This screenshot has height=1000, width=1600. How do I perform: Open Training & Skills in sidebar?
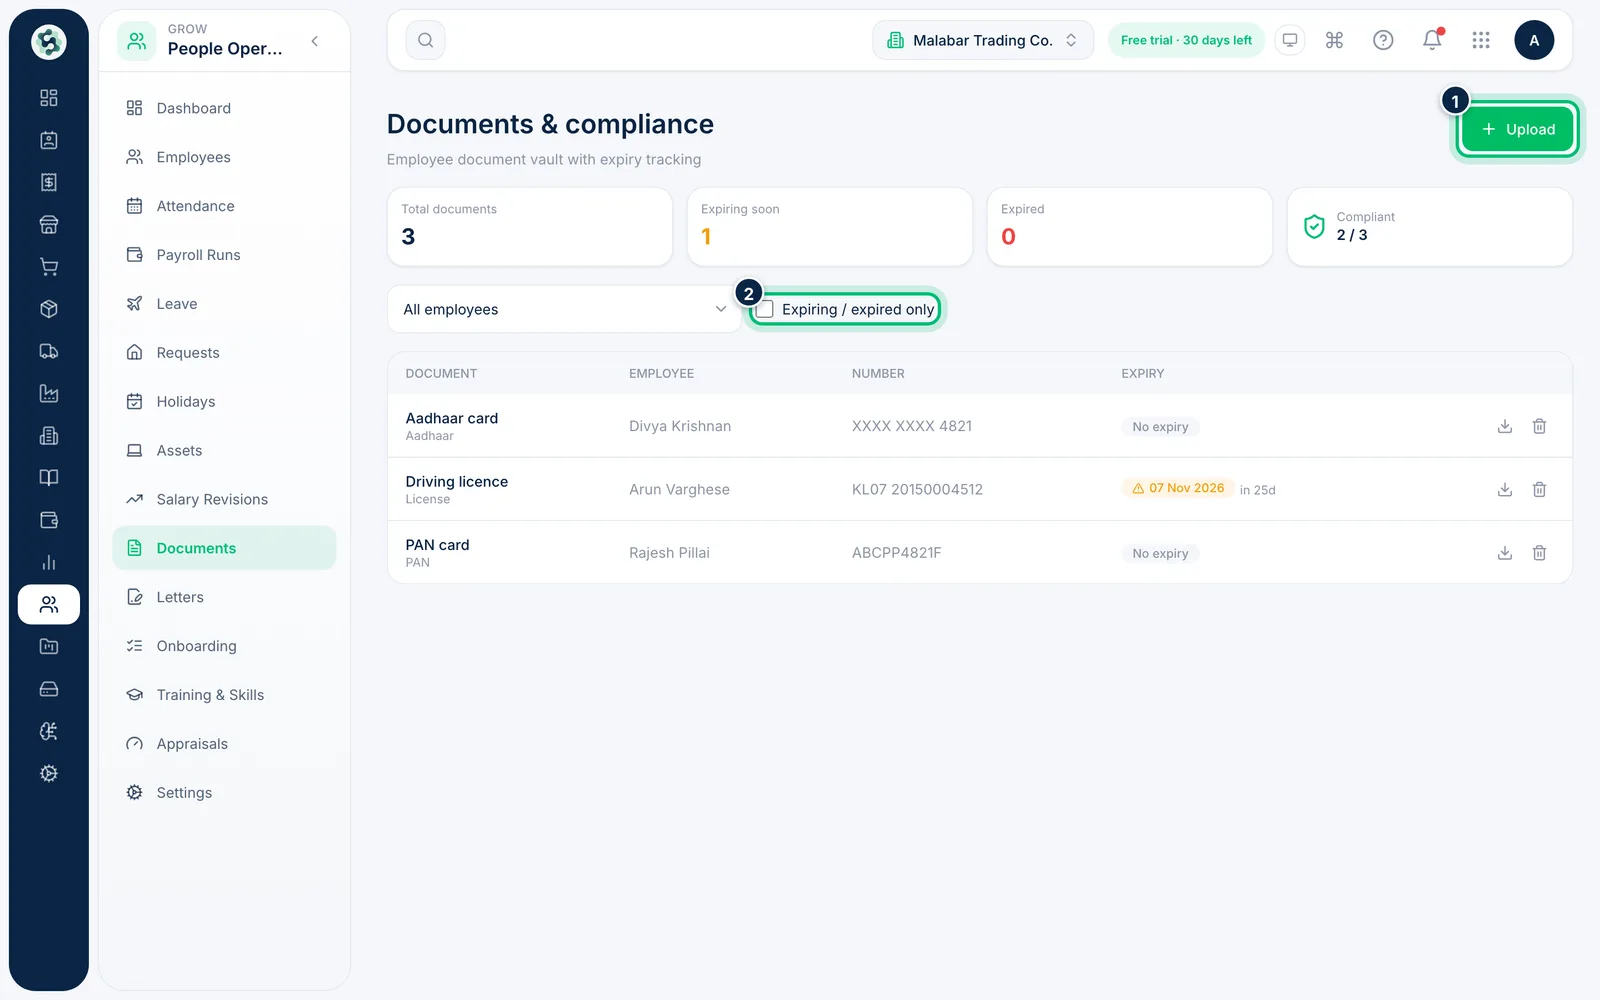224,695
